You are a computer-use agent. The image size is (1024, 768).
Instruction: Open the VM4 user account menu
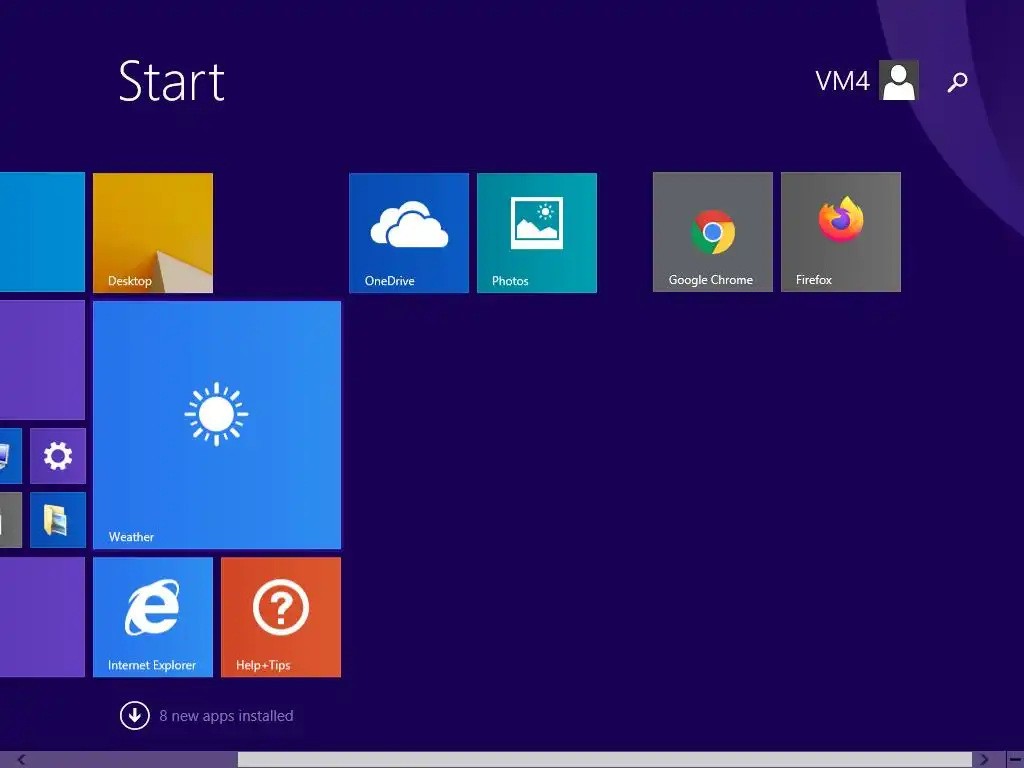coord(867,80)
